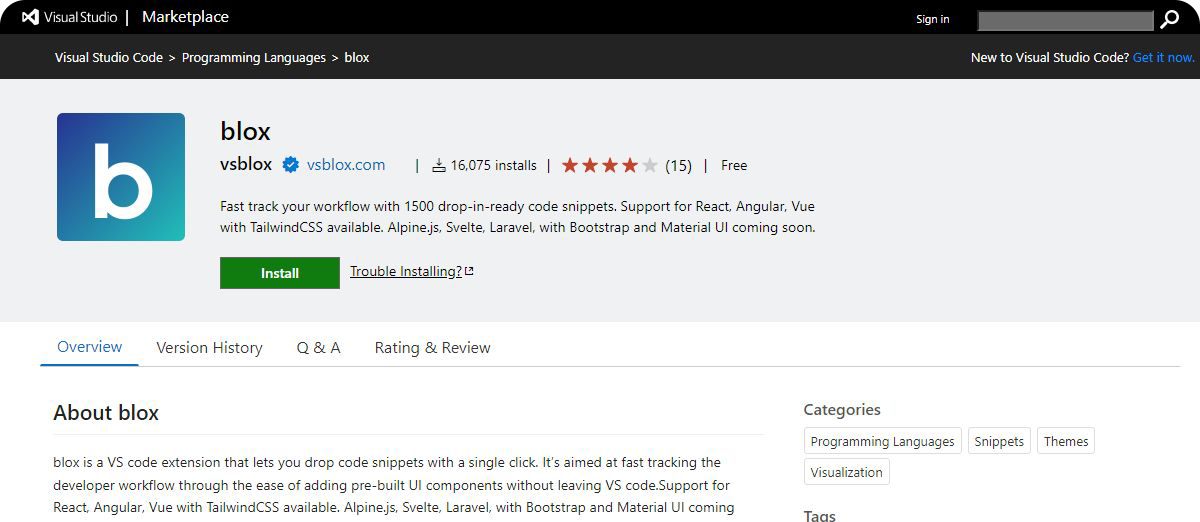Image resolution: width=1200 pixels, height=522 pixels.
Task: Click the blox extension title
Action: point(245,131)
